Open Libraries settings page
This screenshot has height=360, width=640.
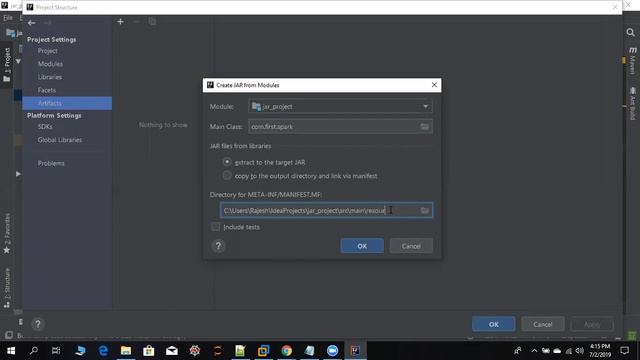(50, 77)
